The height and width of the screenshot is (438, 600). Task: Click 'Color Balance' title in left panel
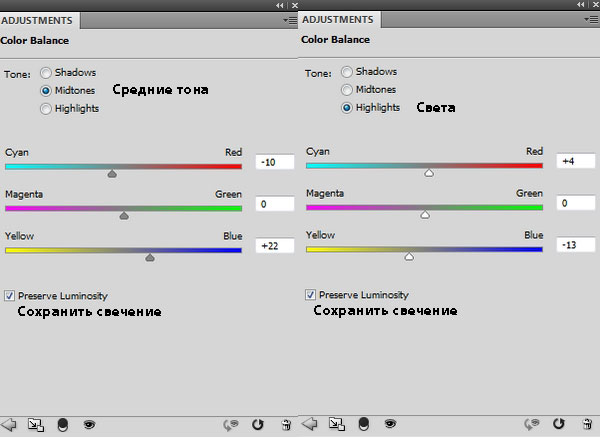coord(35,41)
